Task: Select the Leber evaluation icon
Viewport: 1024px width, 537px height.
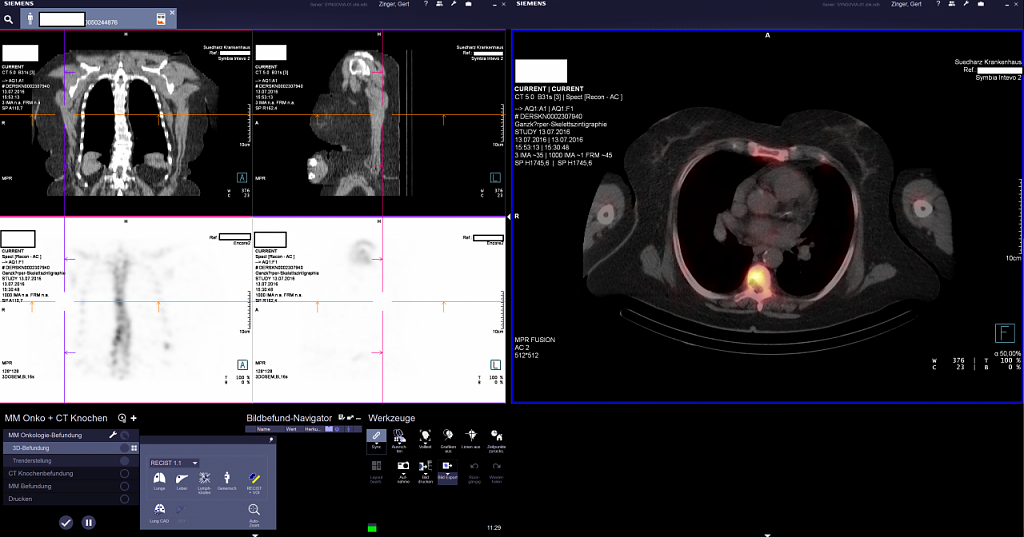Action: (x=182, y=479)
